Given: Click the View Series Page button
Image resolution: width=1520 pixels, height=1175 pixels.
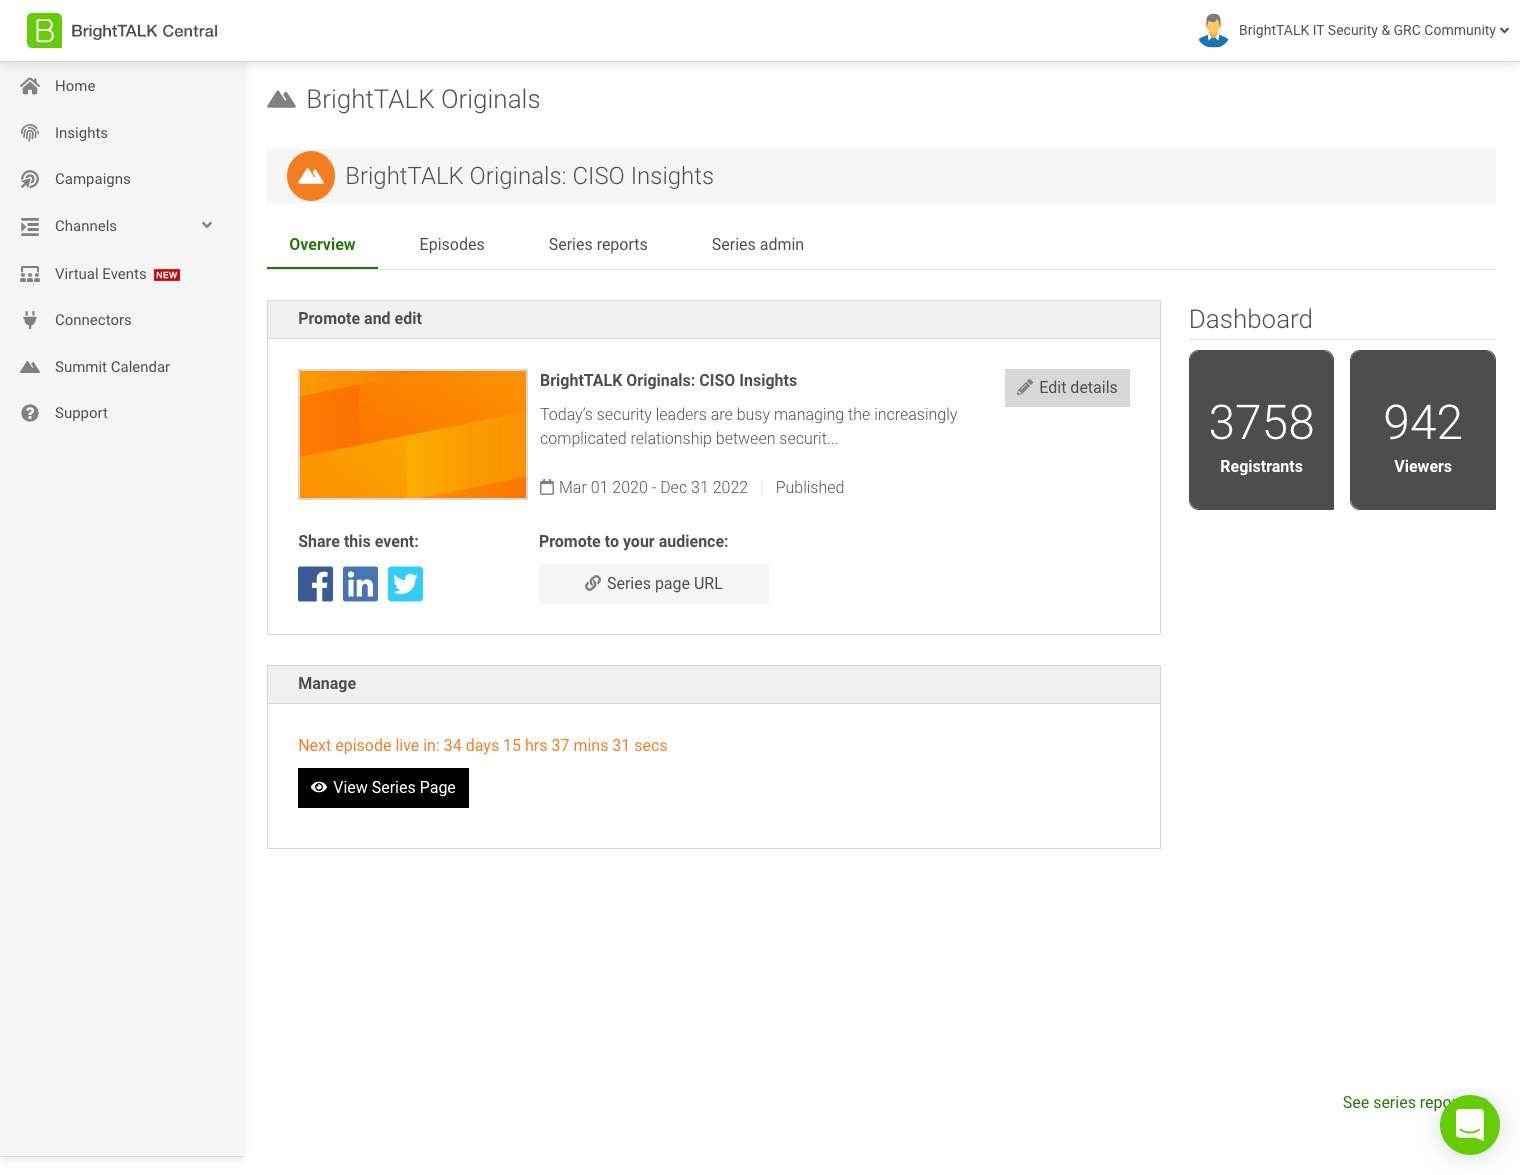Looking at the screenshot, I should (383, 788).
